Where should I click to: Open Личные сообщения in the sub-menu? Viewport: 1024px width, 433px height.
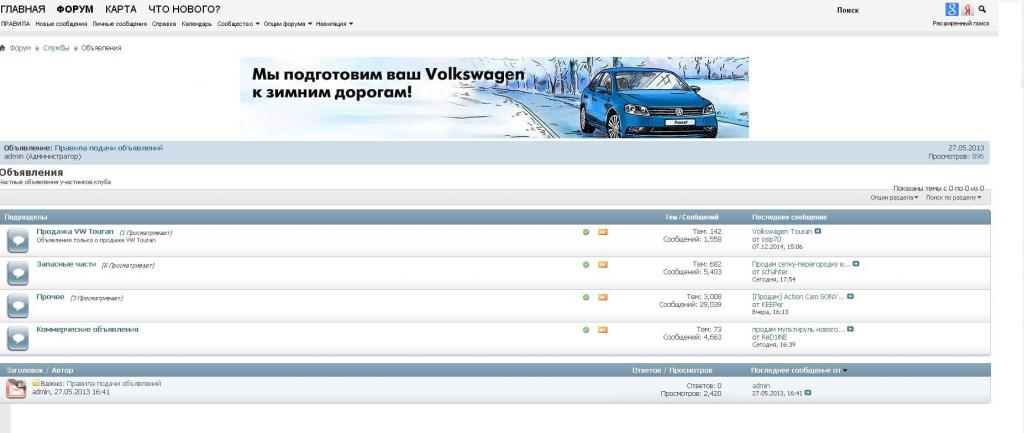click(120, 24)
